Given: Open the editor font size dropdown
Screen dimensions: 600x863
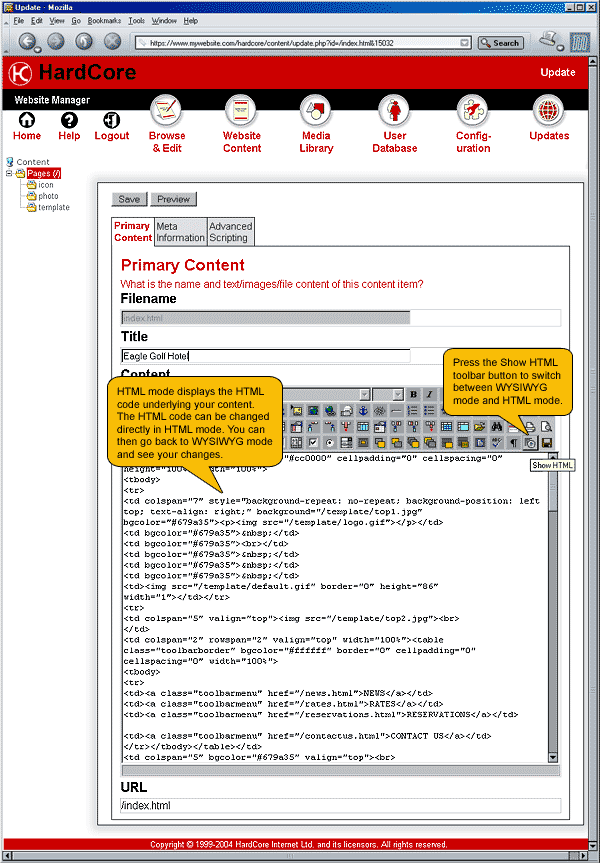Looking at the screenshot, I should [398, 394].
